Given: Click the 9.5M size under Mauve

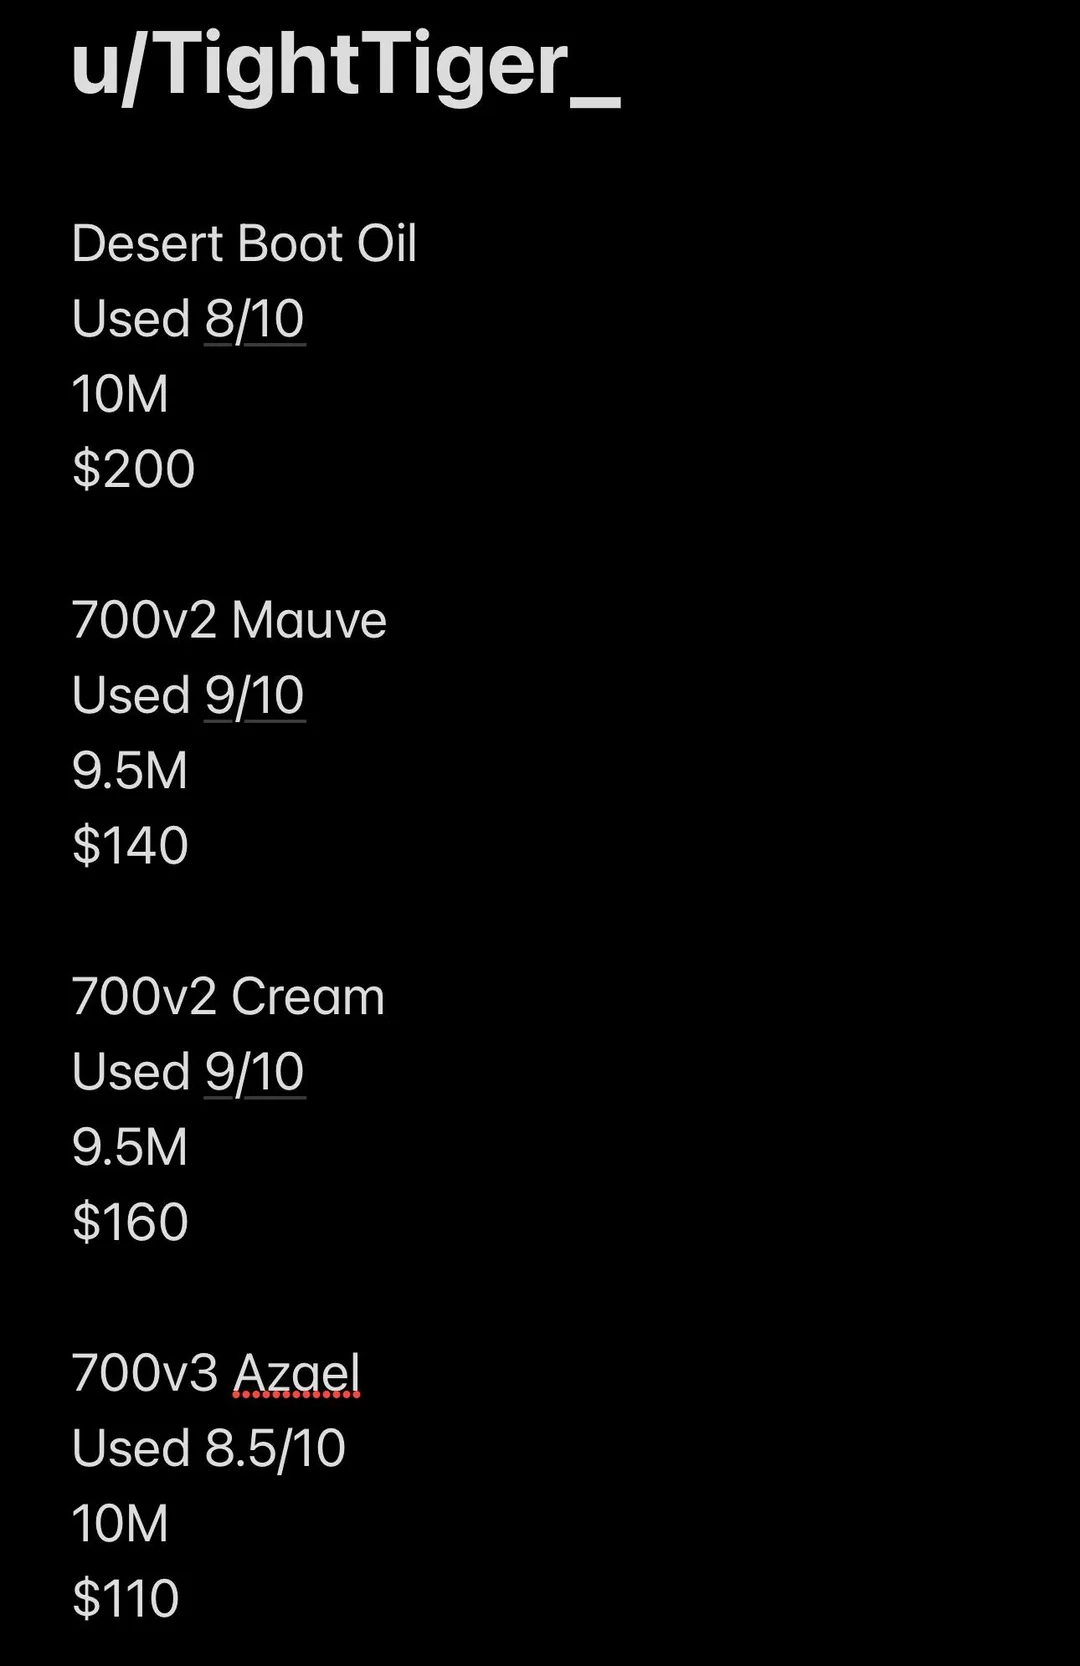Looking at the screenshot, I should pyautogui.click(x=130, y=771).
